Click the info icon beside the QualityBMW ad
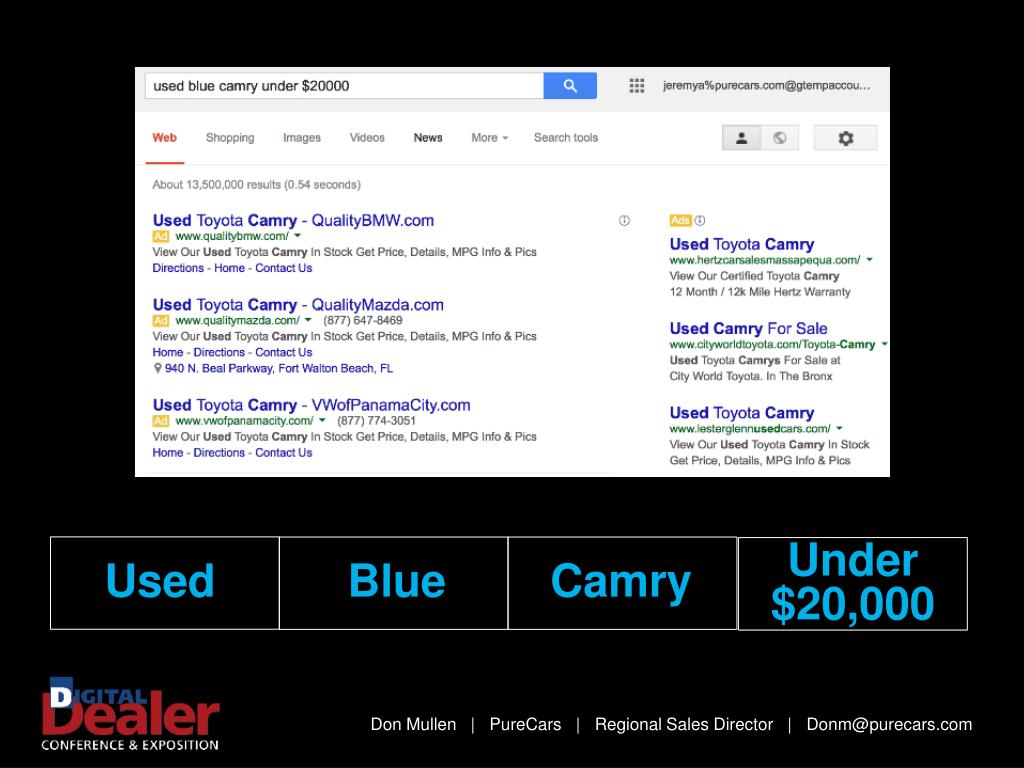This screenshot has height=768, width=1024. click(x=624, y=221)
